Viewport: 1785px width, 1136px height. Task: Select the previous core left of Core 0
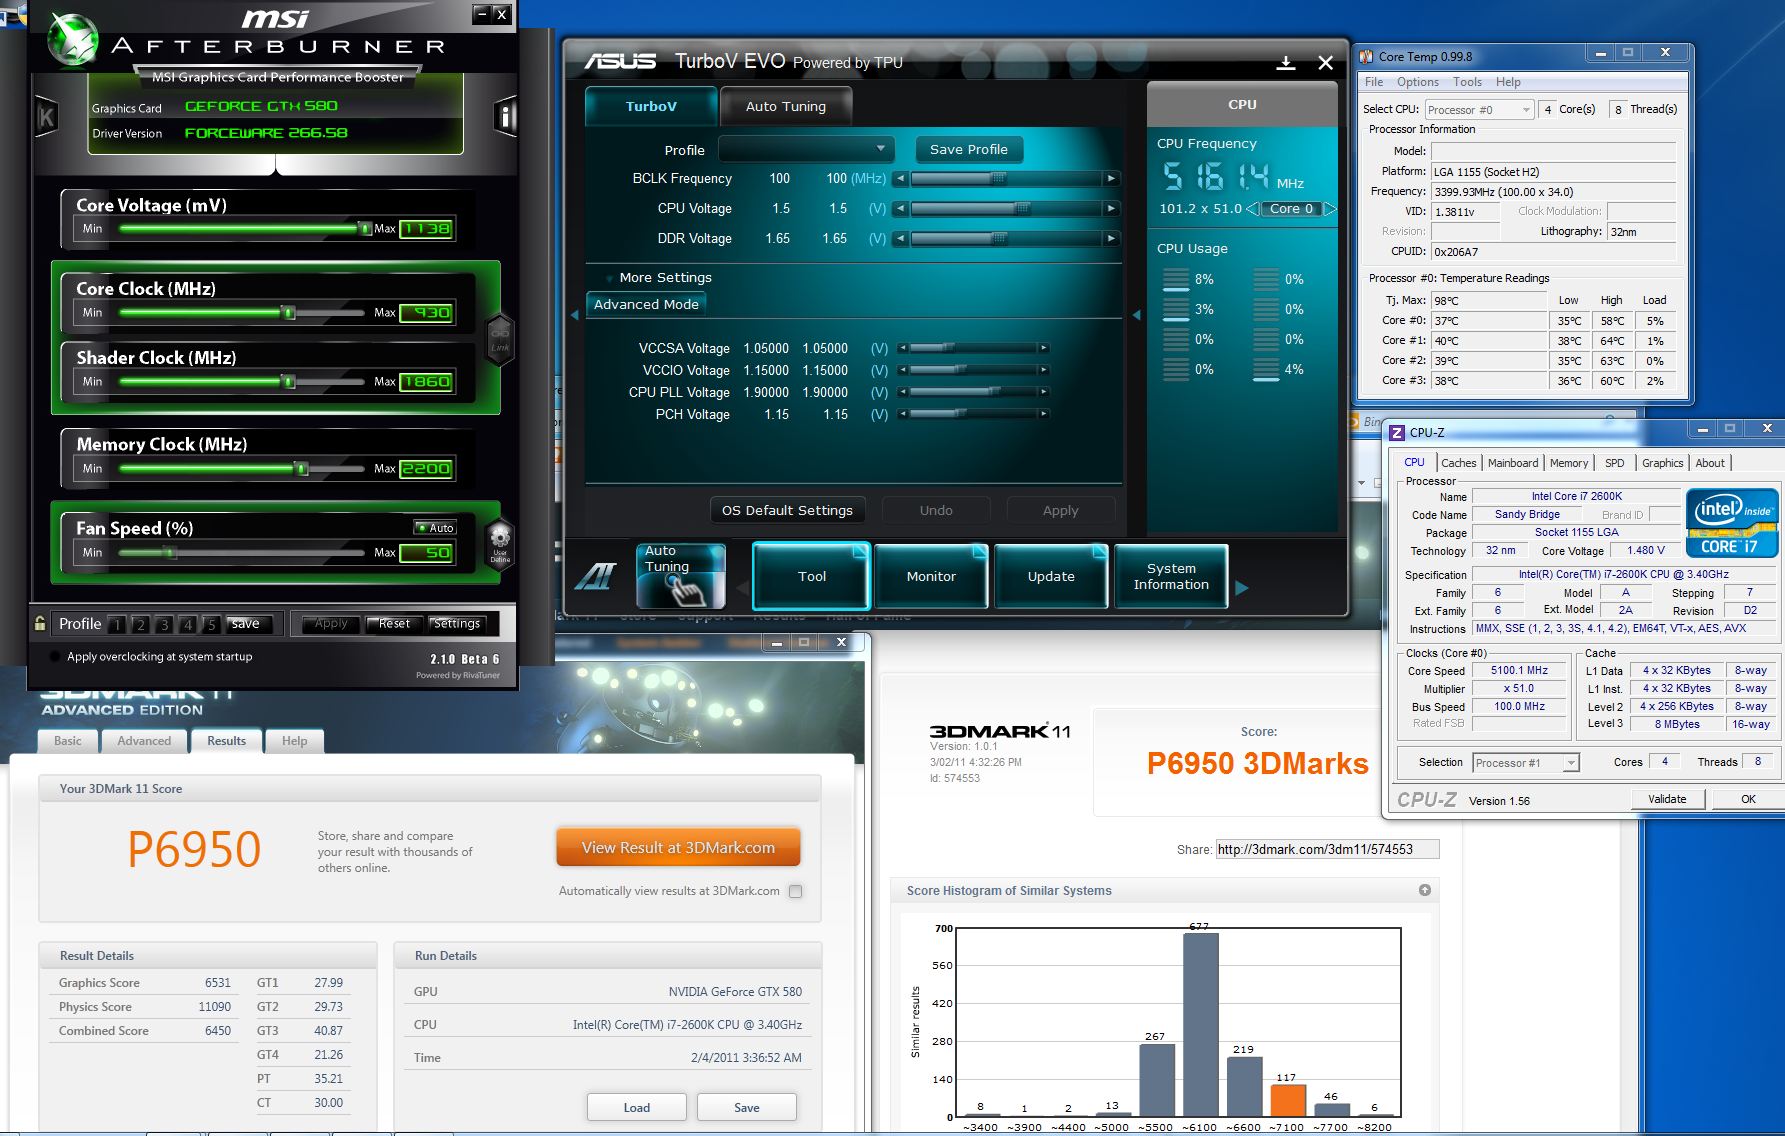pyautogui.click(x=1251, y=209)
